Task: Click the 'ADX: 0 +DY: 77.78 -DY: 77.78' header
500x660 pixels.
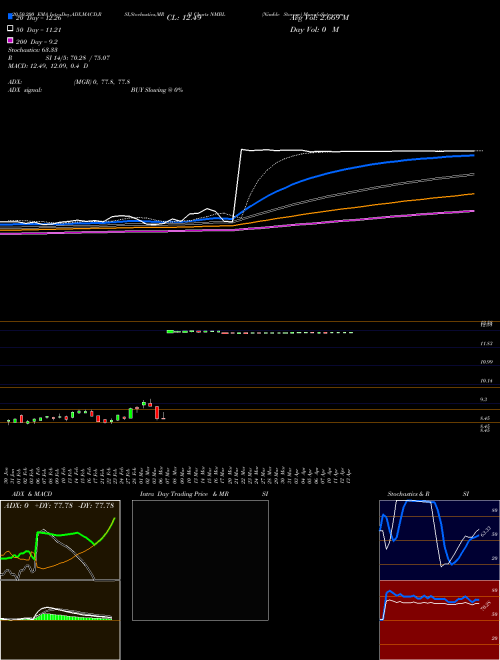Action: coord(59,506)
